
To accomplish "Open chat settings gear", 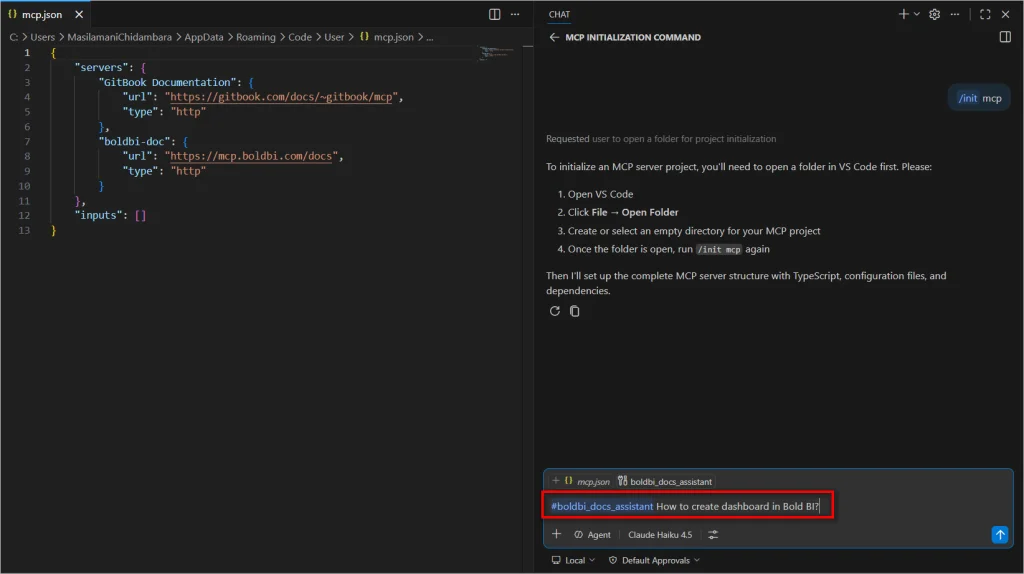I will tap(935, 14).
